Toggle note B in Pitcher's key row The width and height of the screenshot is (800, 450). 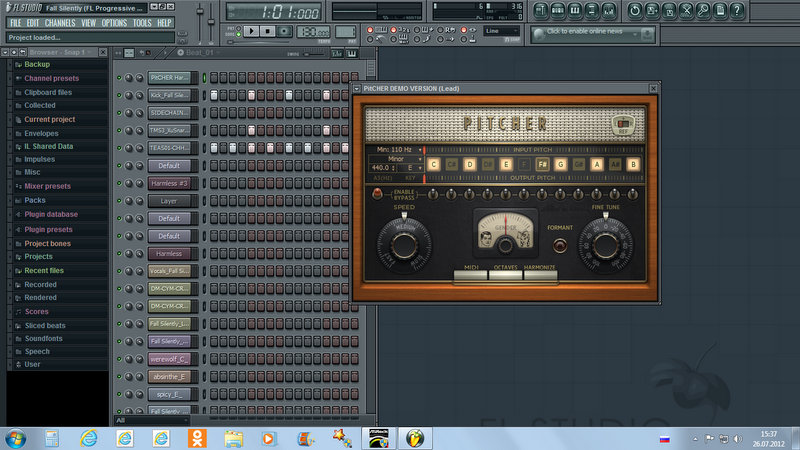[633, 164]
